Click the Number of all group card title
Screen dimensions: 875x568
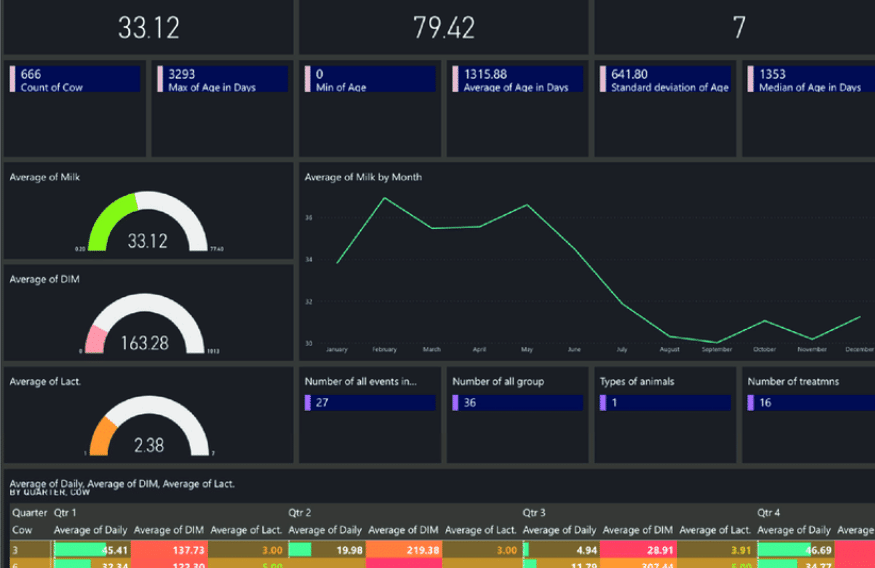click(498, 382)
